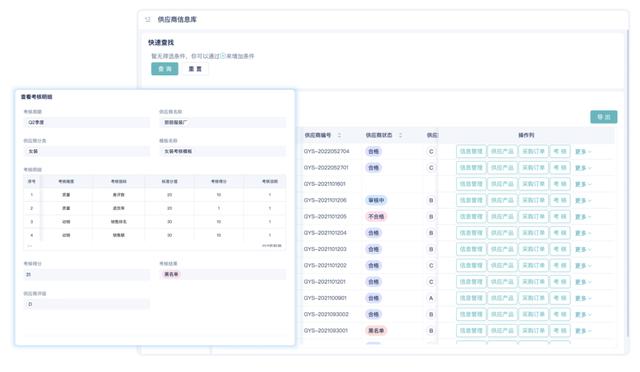This screenshot has width=640, height=372.
Task: Click 考核 for GYS-2021100901 row
Action: click(x=560, y=298)
